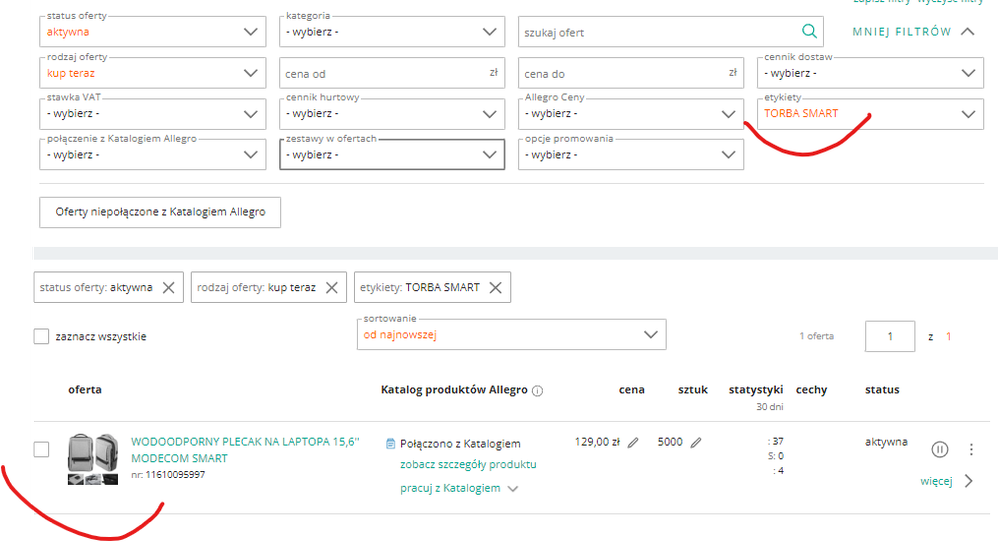The width and height of the screenshot is (998, 542).
Task: Click info icon beside Katalog produktów Allegro
Action: pos(538,391)
